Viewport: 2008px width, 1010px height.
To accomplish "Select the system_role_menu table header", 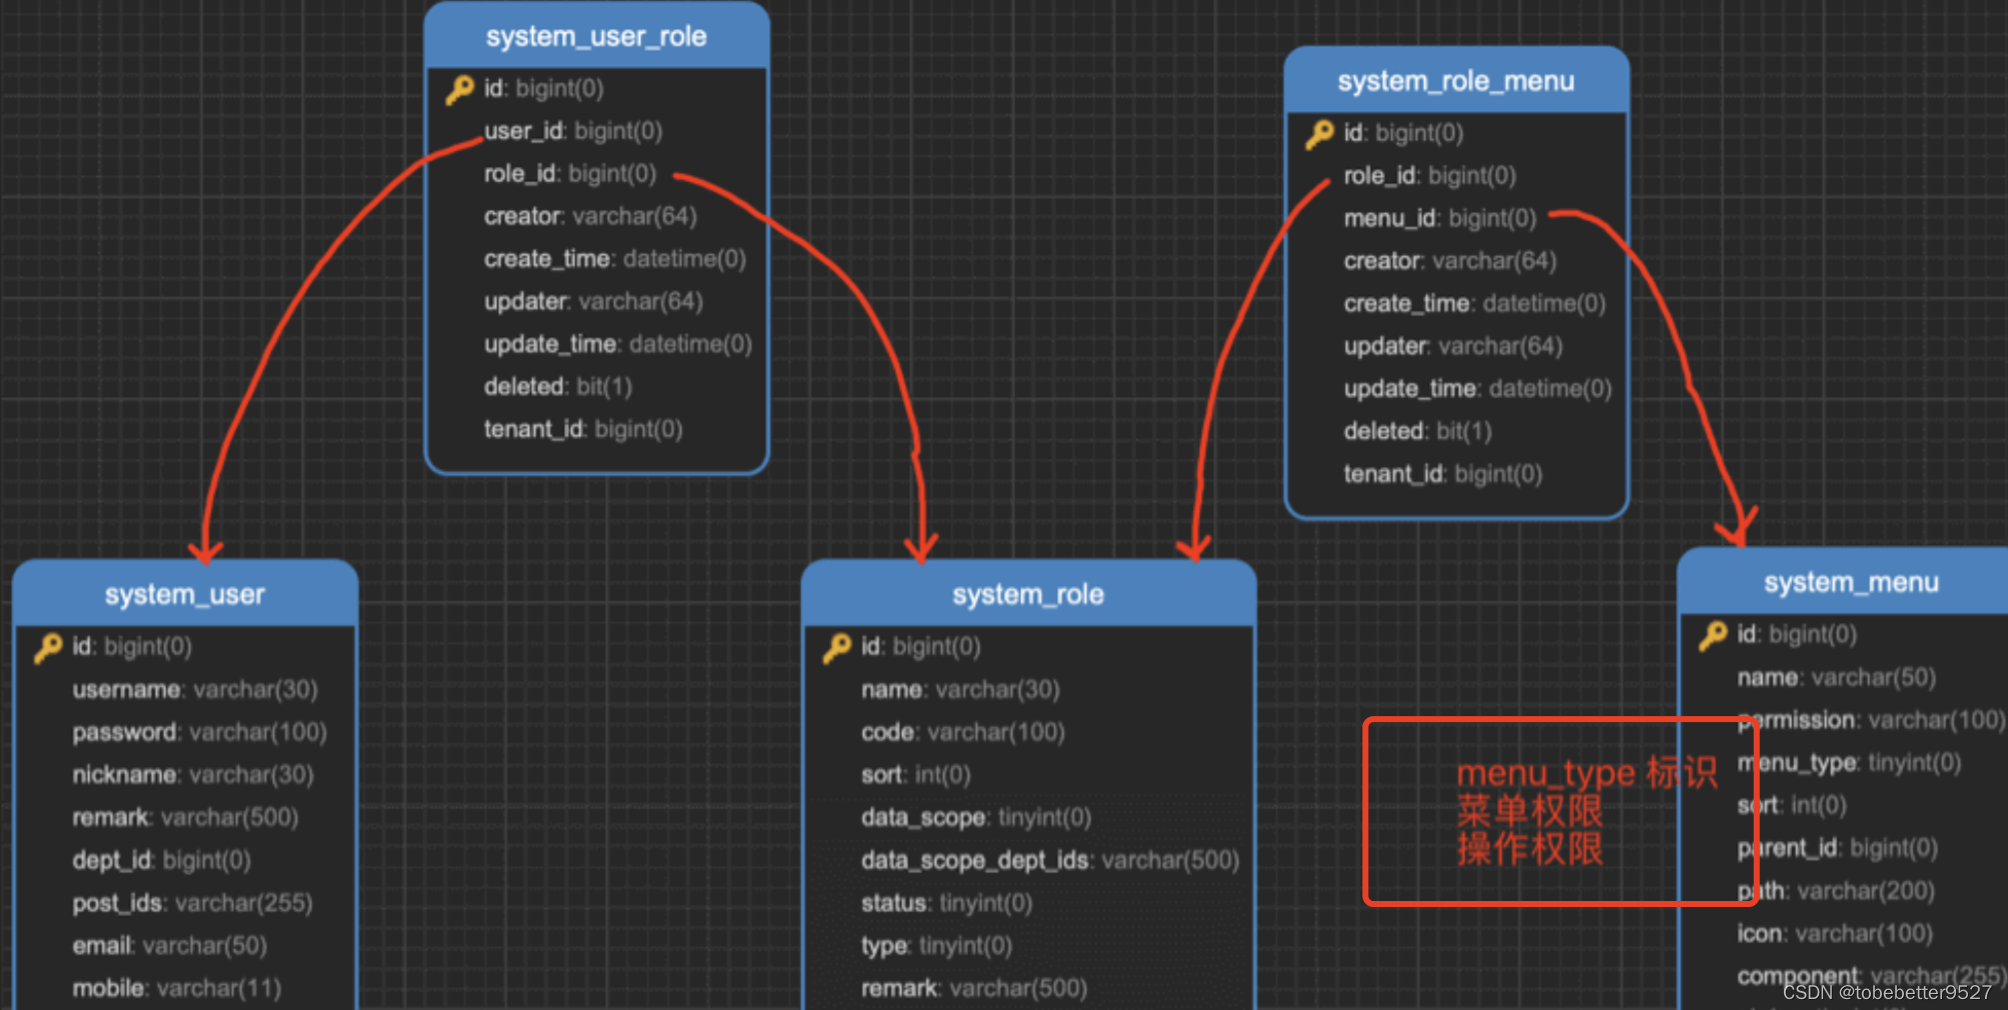I will [1457, 80].
